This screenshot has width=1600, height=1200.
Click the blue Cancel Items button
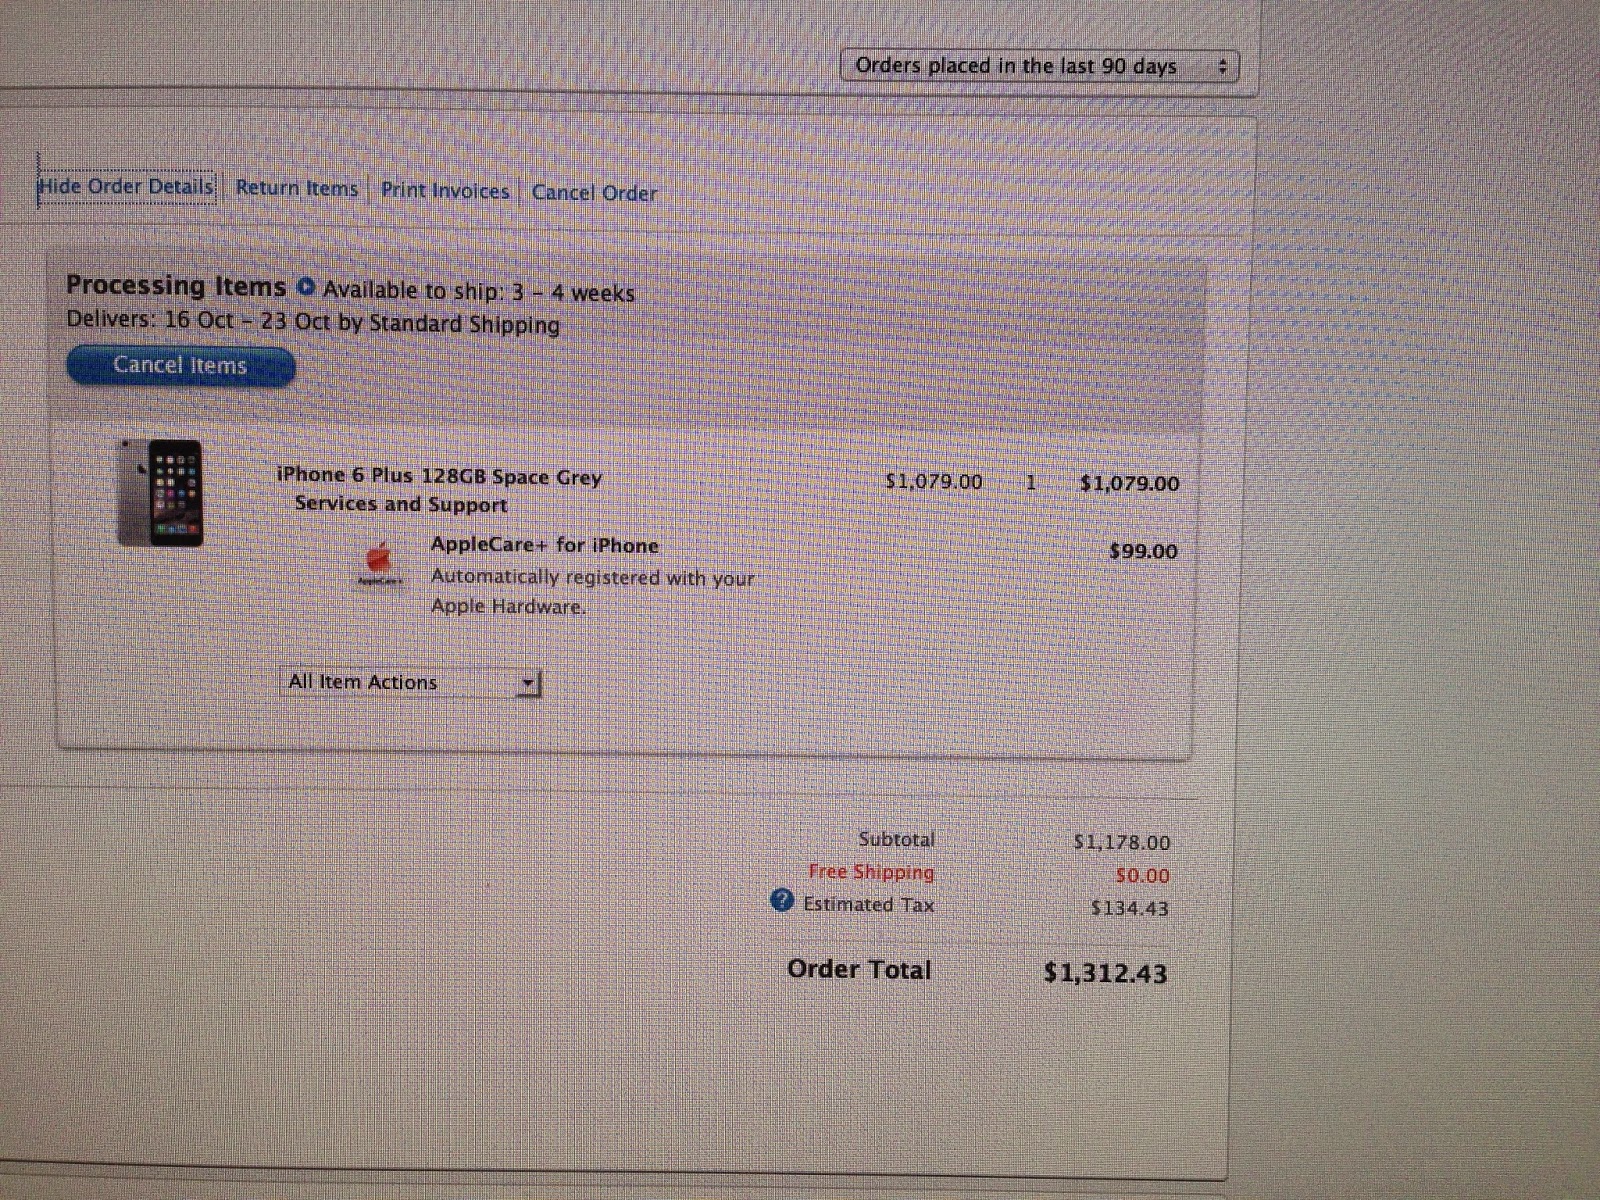coord(181,365)
